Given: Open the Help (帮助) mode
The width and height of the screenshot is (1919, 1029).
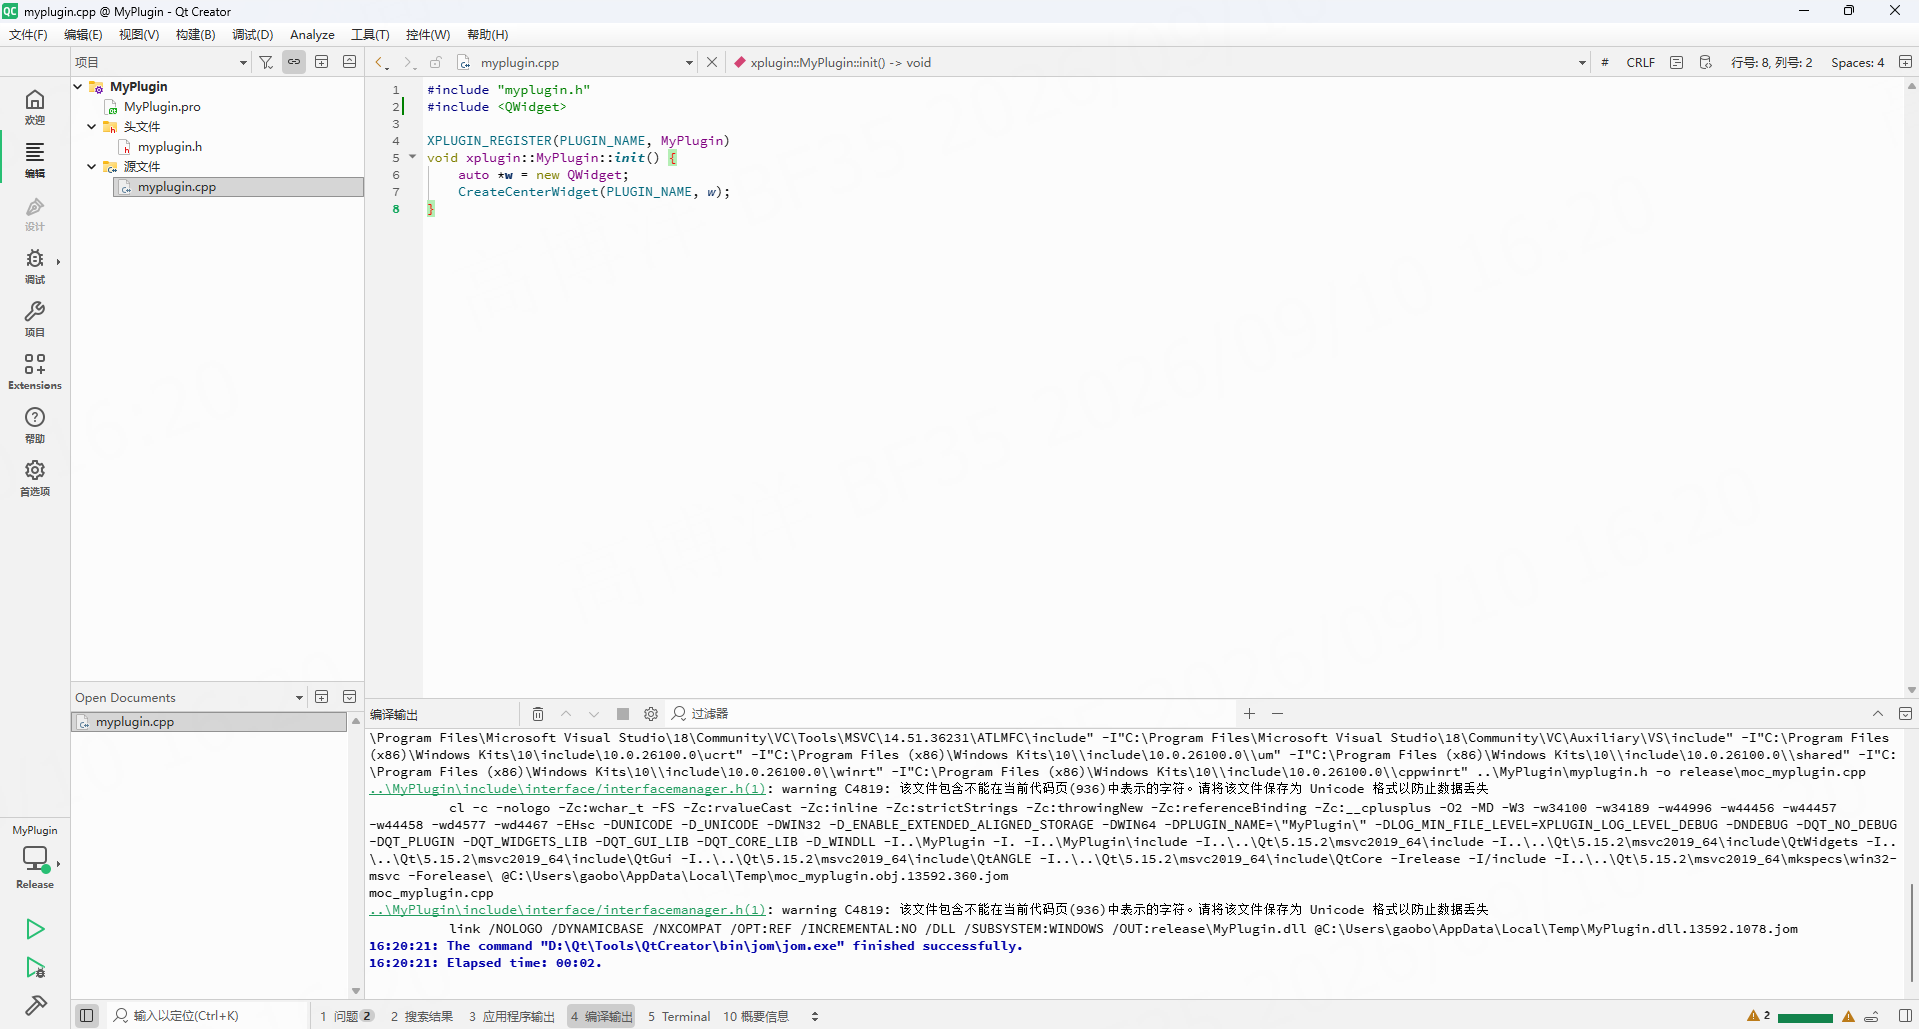Looking at the screenshot, I should click(x=35, y=424).
